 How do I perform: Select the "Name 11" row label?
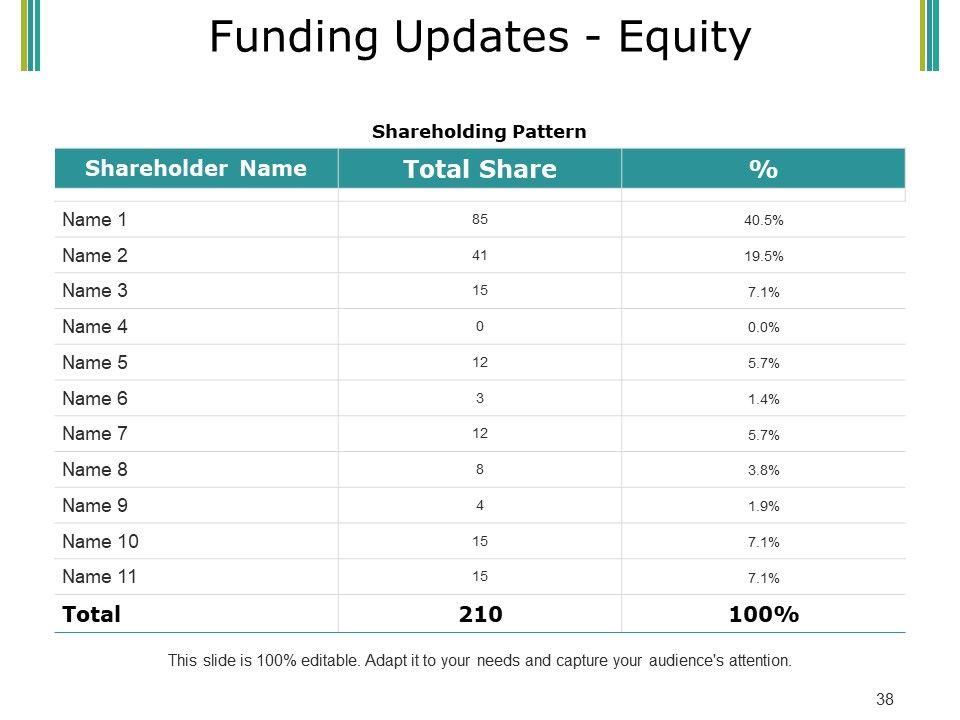99,577
